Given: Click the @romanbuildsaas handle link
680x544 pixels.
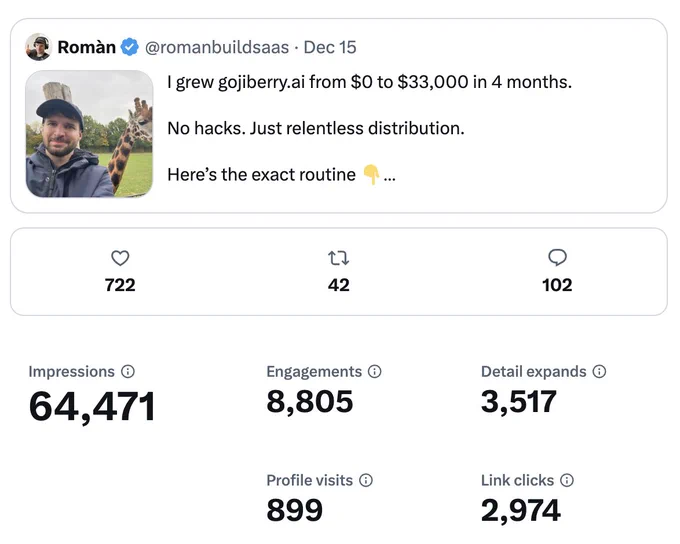Looking at the screenshot, I should [x=217, y=47].
